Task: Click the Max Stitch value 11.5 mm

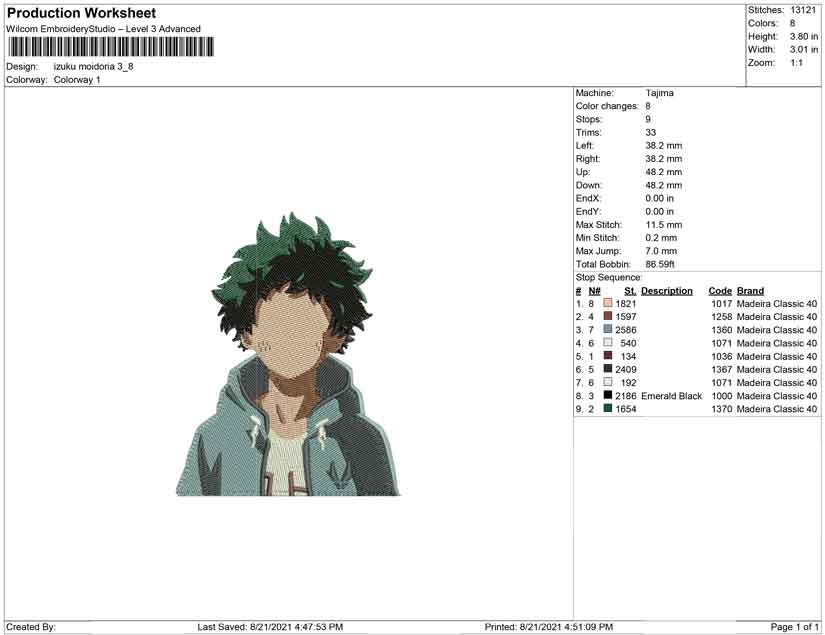Action: pyautogui.click(x=663, y=225)
